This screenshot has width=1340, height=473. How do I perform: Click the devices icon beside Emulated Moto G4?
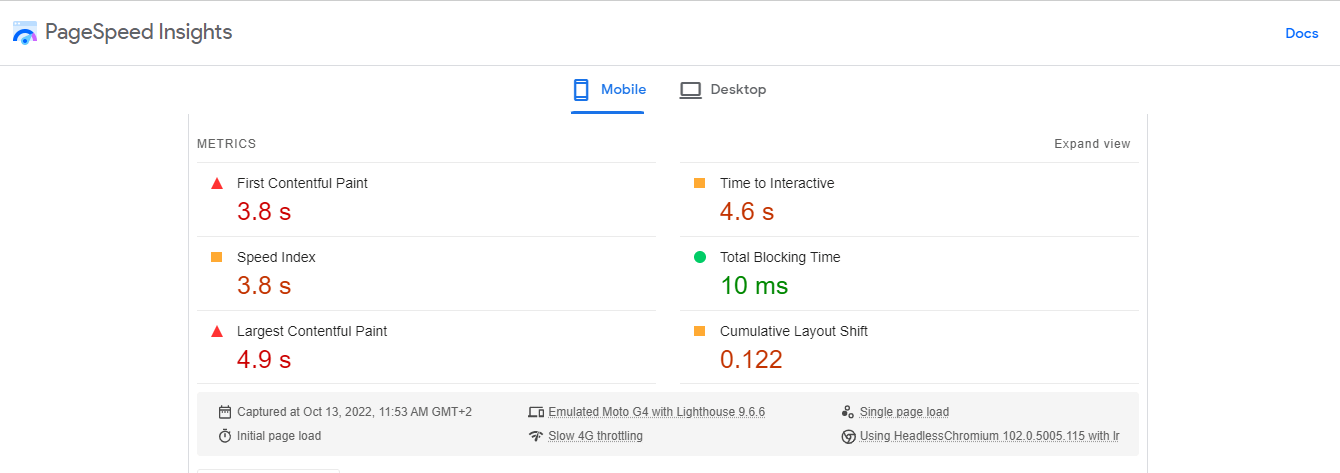[x=536, y=412]
